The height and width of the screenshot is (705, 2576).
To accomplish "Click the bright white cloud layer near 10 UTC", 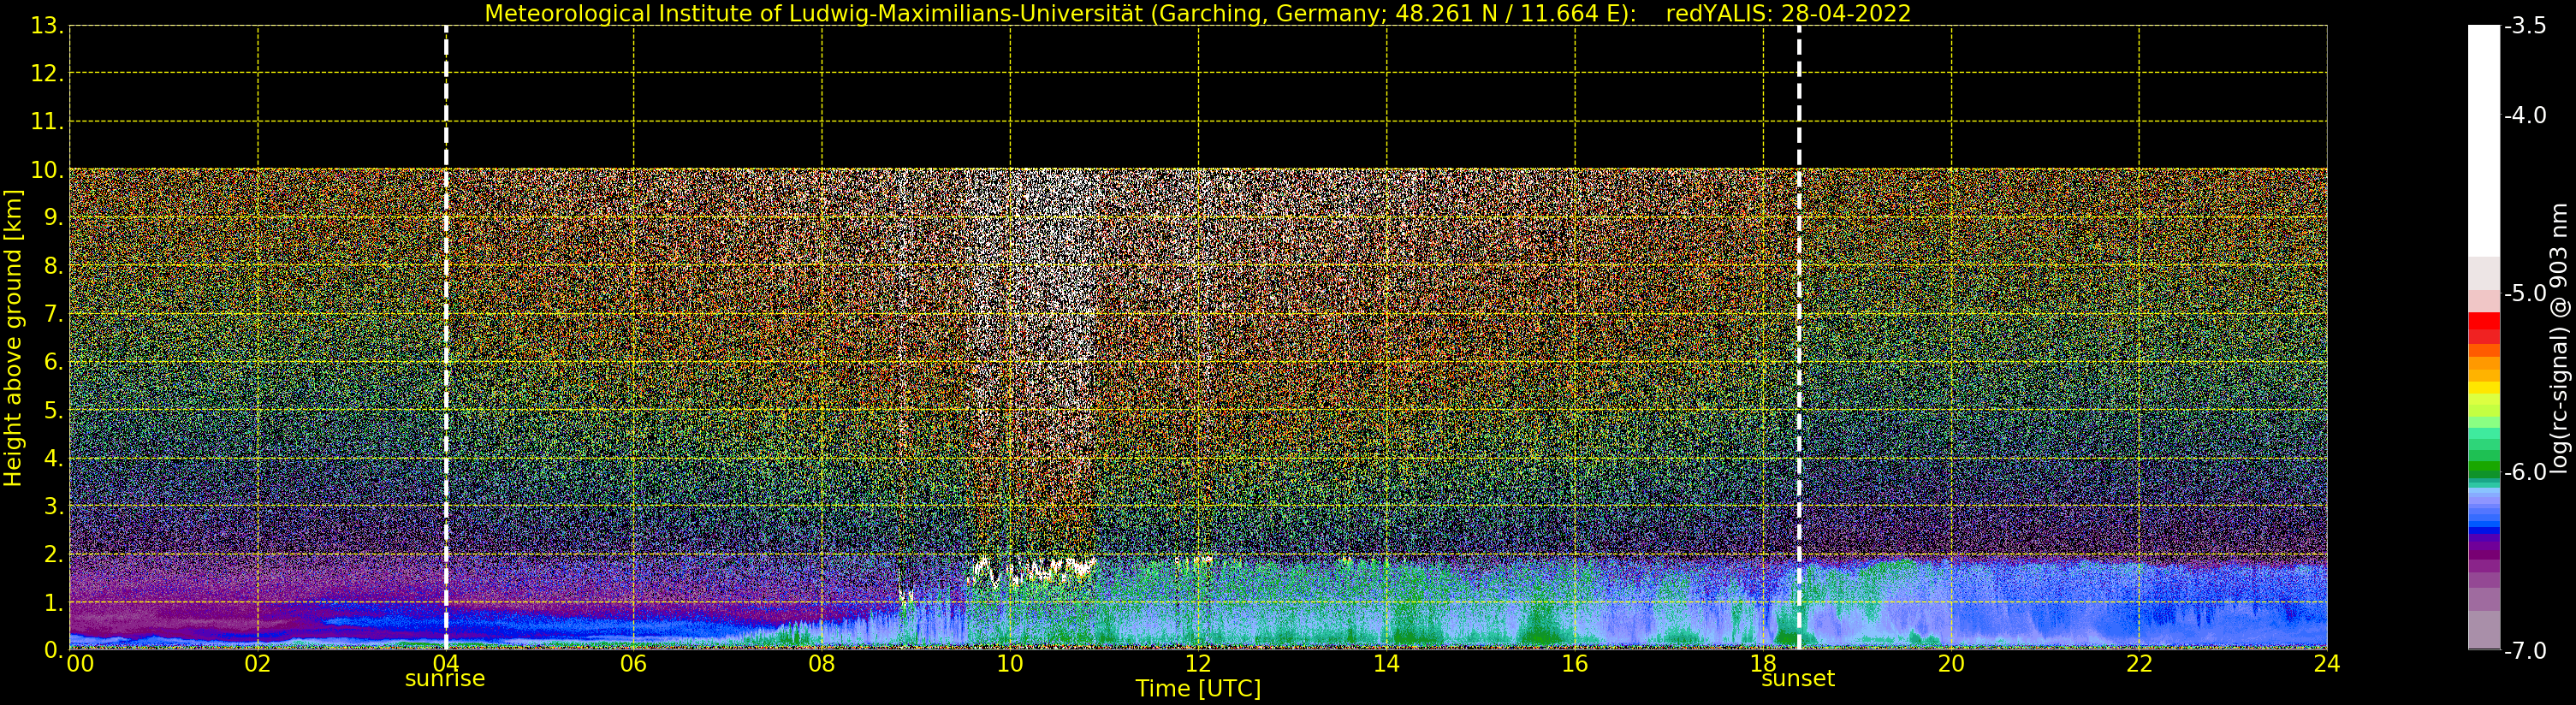I will click(1032, 571).
